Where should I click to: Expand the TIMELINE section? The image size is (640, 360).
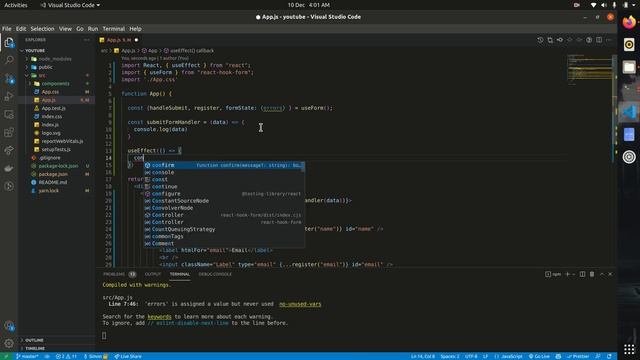pyautogui.click(x=35, y=348)
